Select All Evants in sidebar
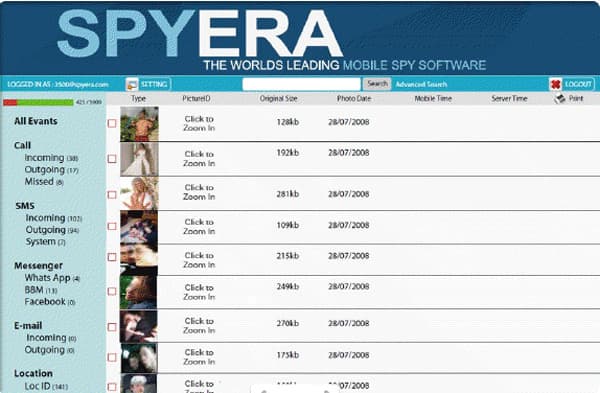Screen dimensions: 600x393 click(x=36, y=121)
